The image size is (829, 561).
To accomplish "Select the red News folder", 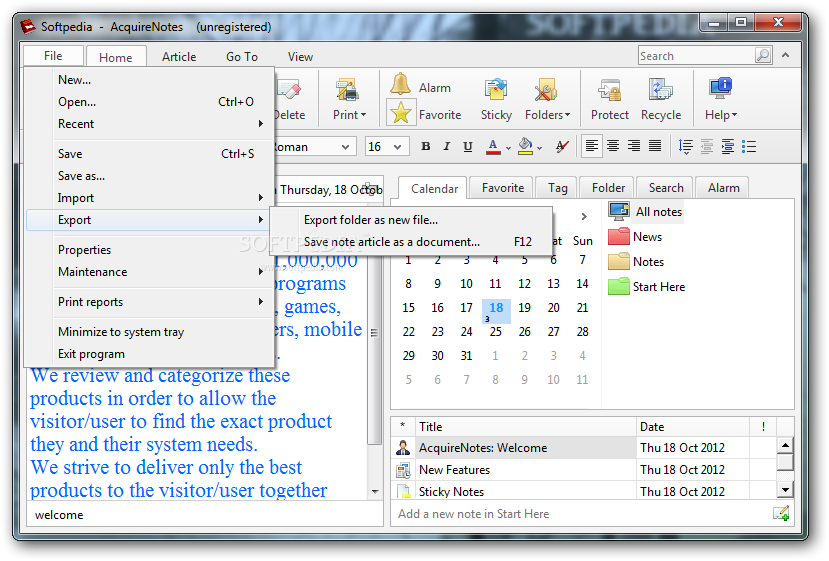I will (x=635, y=236).
